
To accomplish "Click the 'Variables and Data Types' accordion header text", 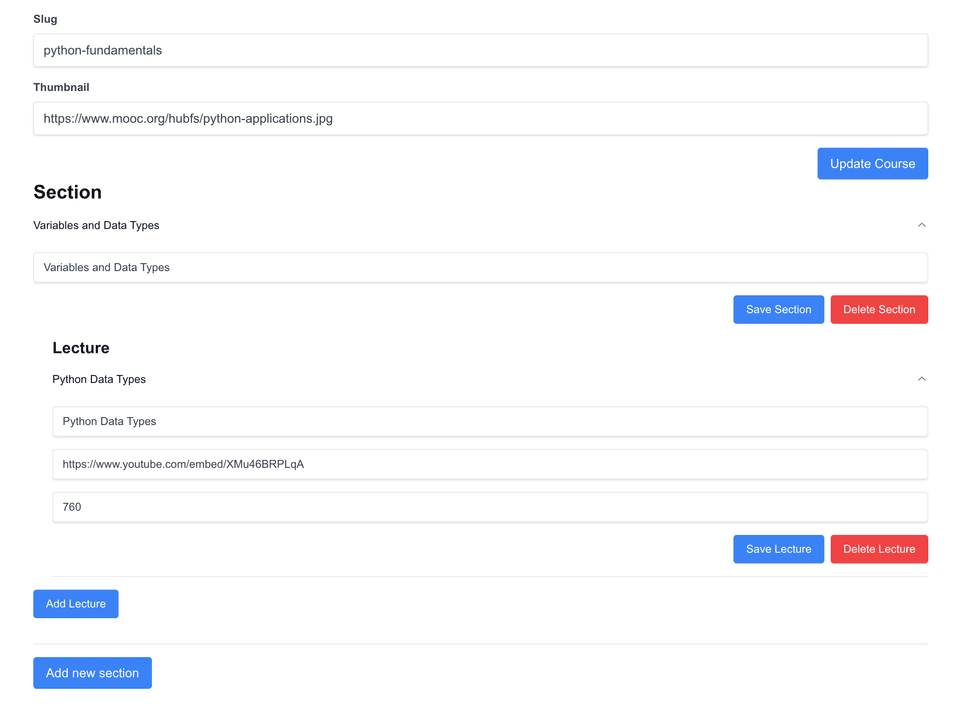I will [96, 225].
